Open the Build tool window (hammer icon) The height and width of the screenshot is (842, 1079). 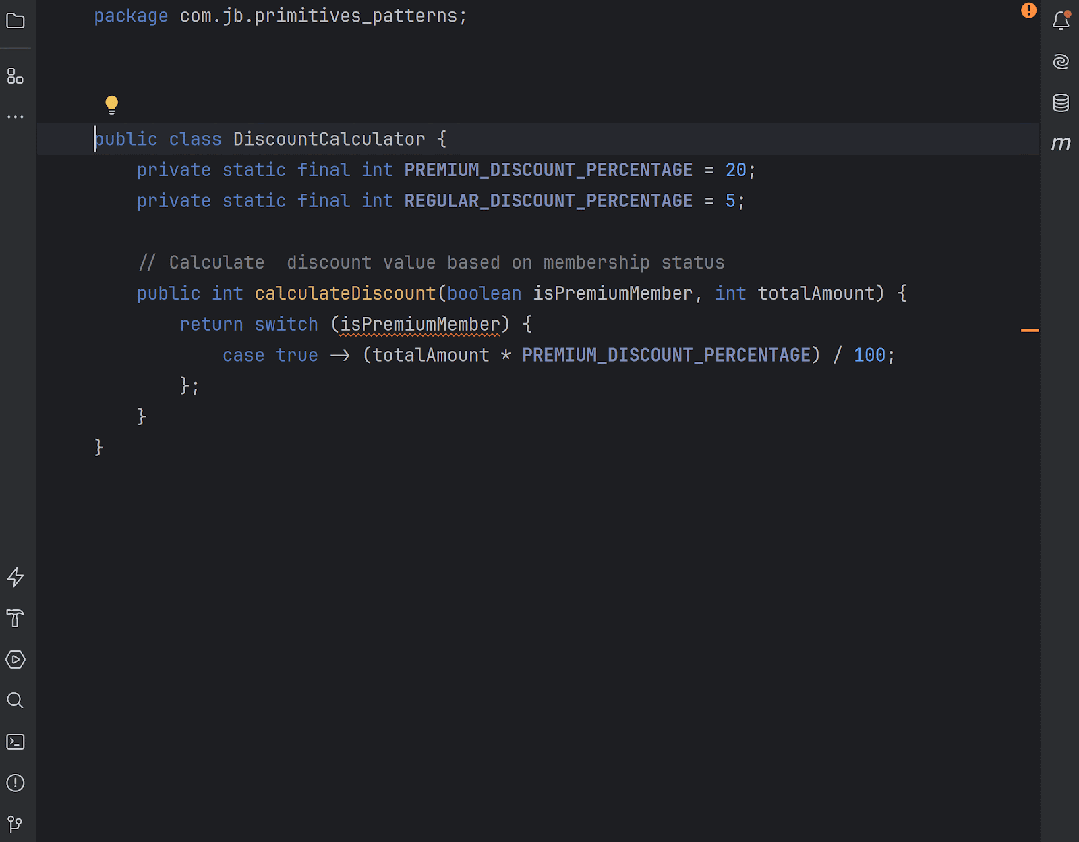pyautogui.click(x=15, y=618)
